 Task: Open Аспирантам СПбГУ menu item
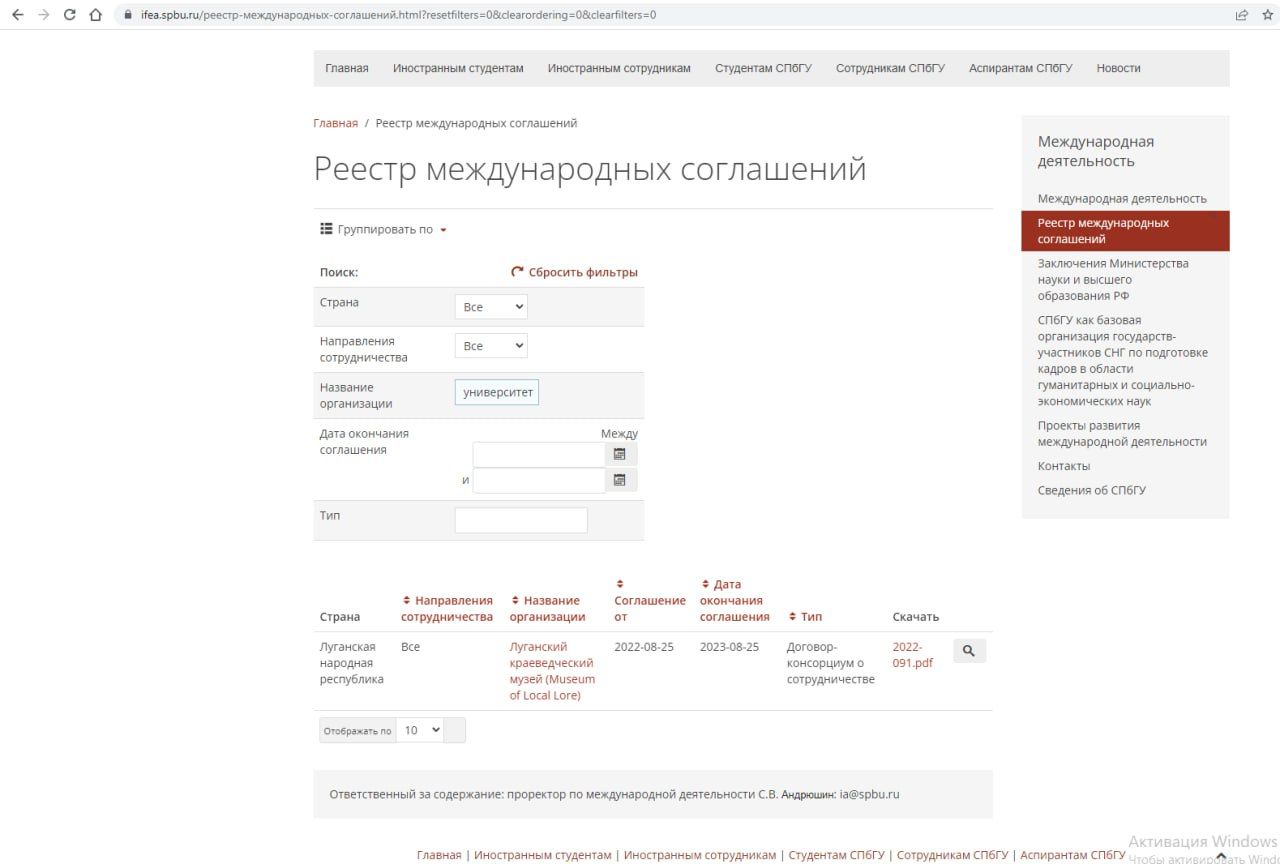(1020, 68)
